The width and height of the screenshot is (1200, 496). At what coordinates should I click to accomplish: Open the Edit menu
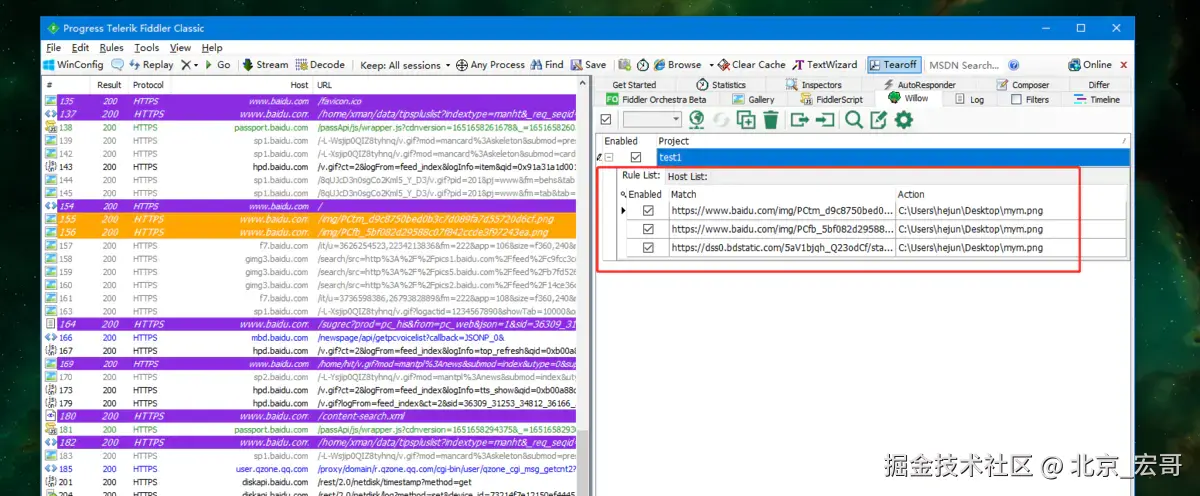pyautogui.click(x=80, y=47)
